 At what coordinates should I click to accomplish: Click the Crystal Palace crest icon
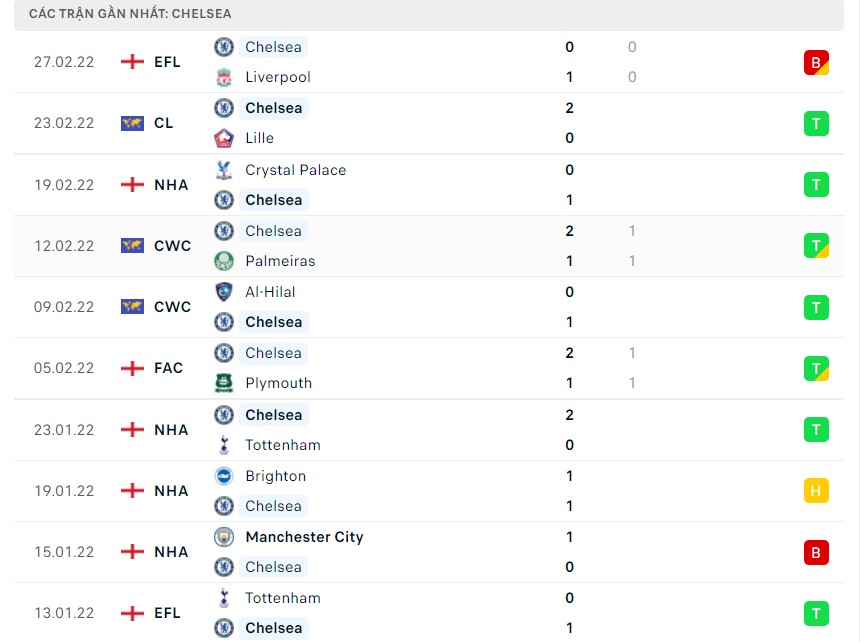point(224,170)
